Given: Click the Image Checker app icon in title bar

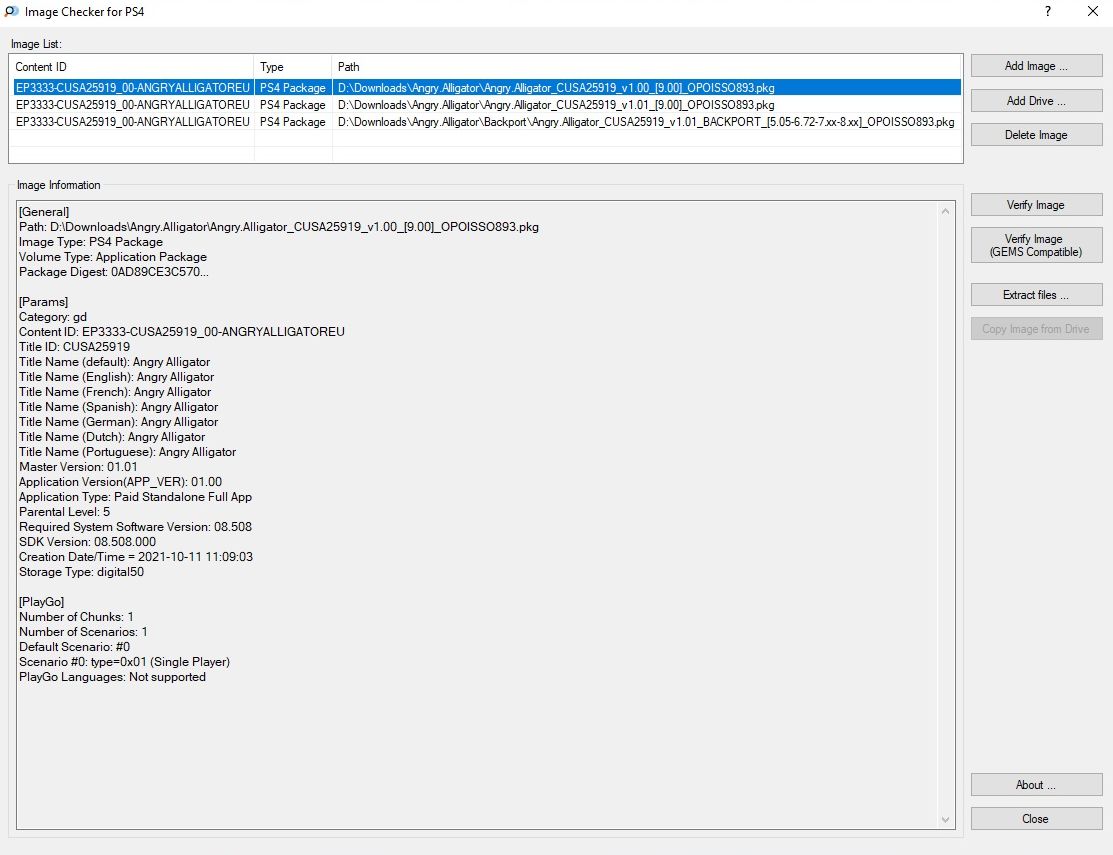Looking at the screenshot, I should [x=11, y=11].
